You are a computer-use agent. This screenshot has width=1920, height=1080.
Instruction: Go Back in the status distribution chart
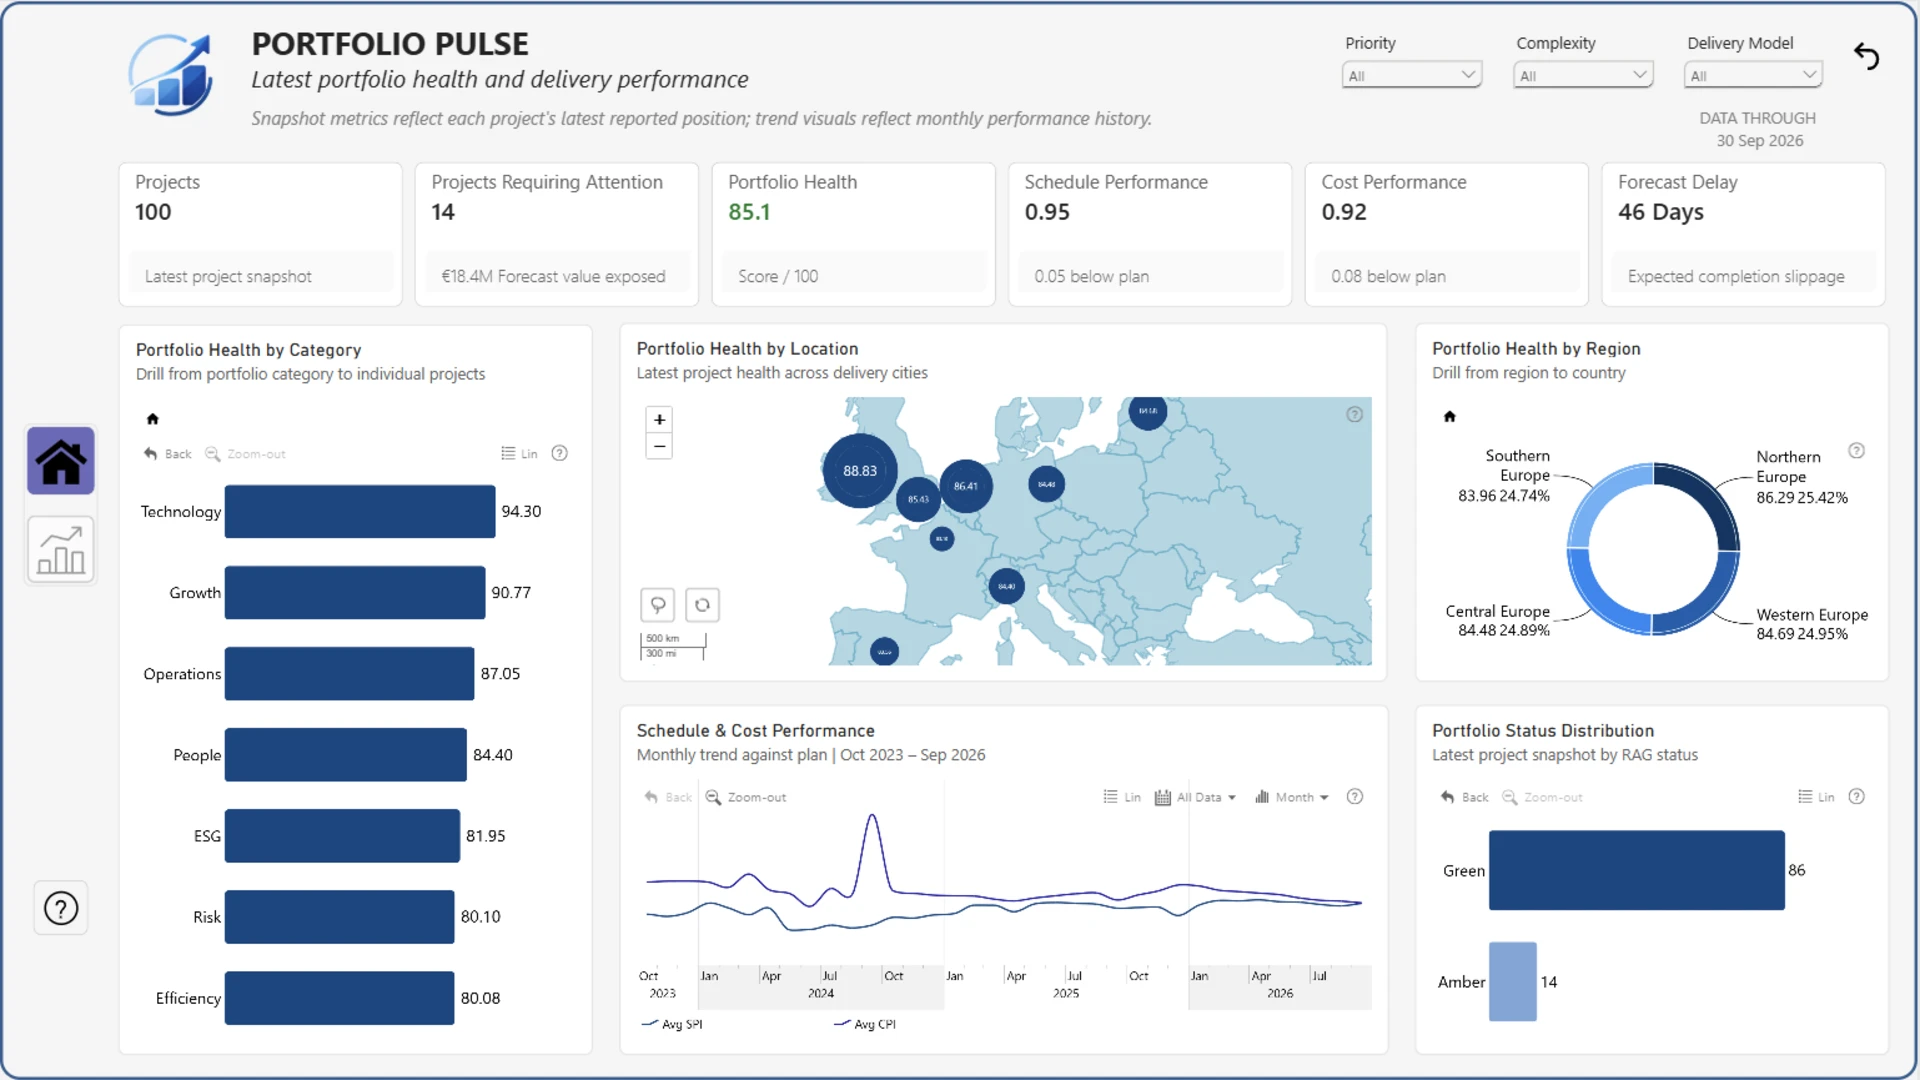pos(1464,797)
